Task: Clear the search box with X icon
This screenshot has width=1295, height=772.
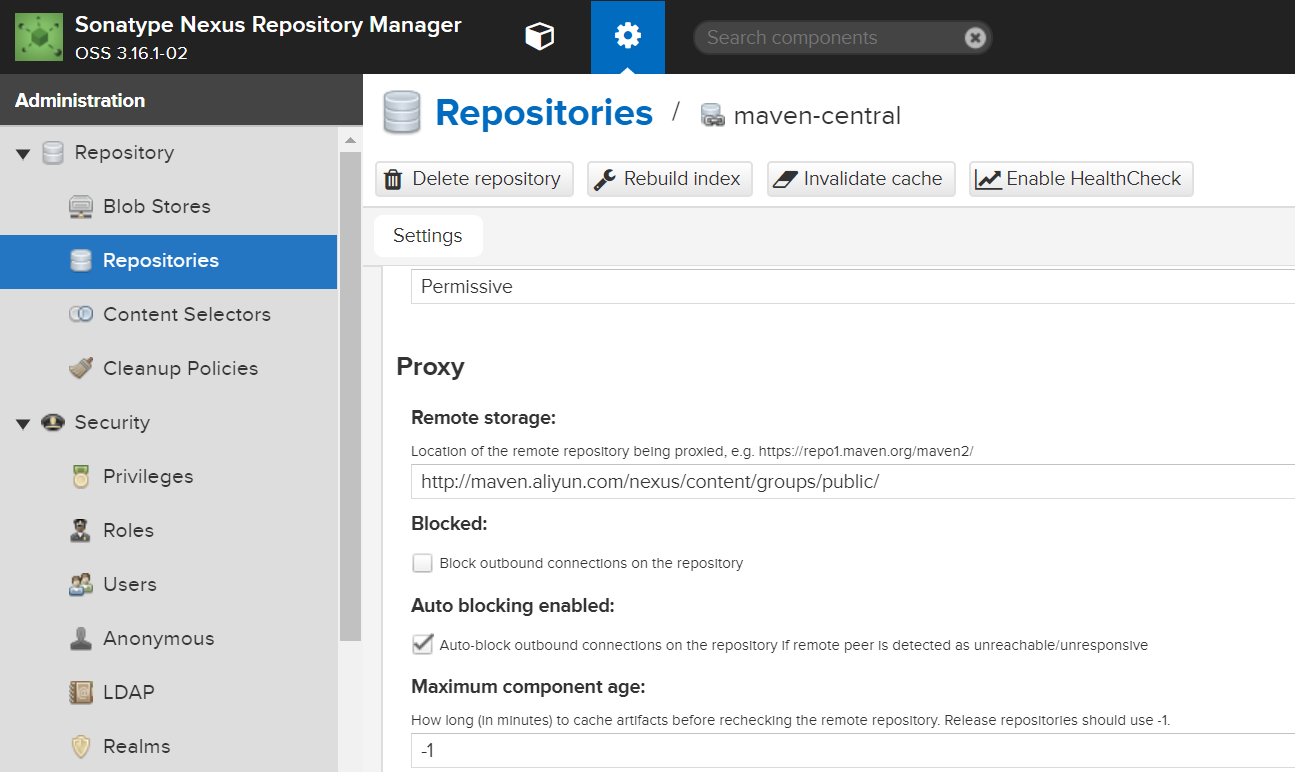Action: 975,38
